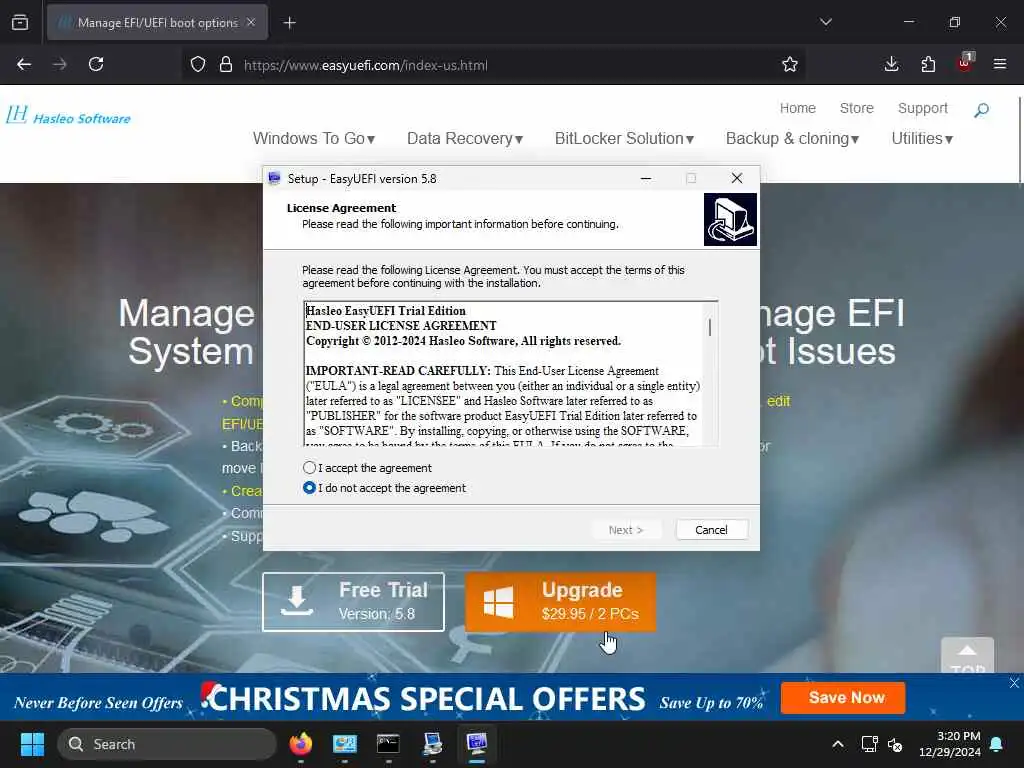Click the Upgrade $29.95 / 2 PCs button
Image resolution: width=1024 pixels, height=768 pixels.
point(561,602)
